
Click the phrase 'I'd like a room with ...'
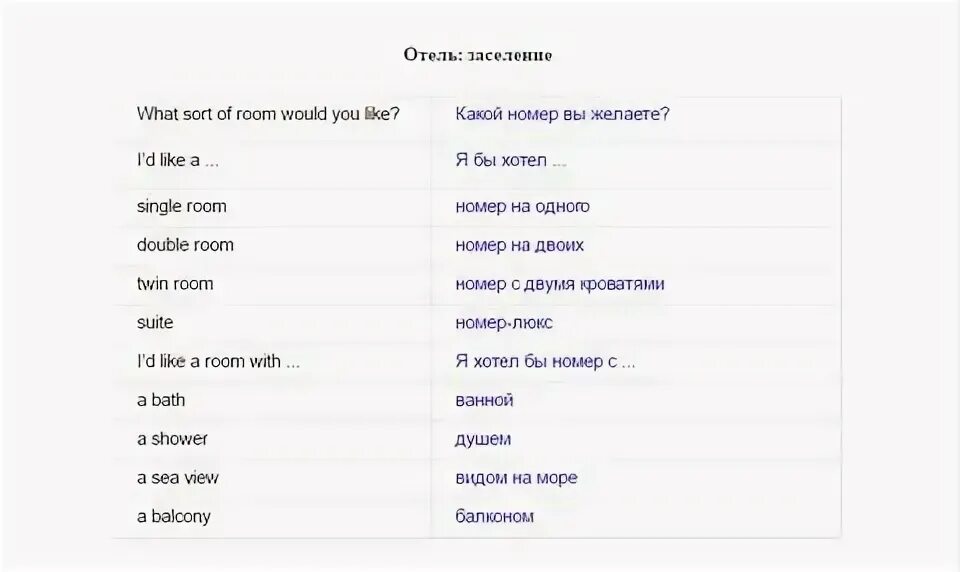[x=218, y=361]
